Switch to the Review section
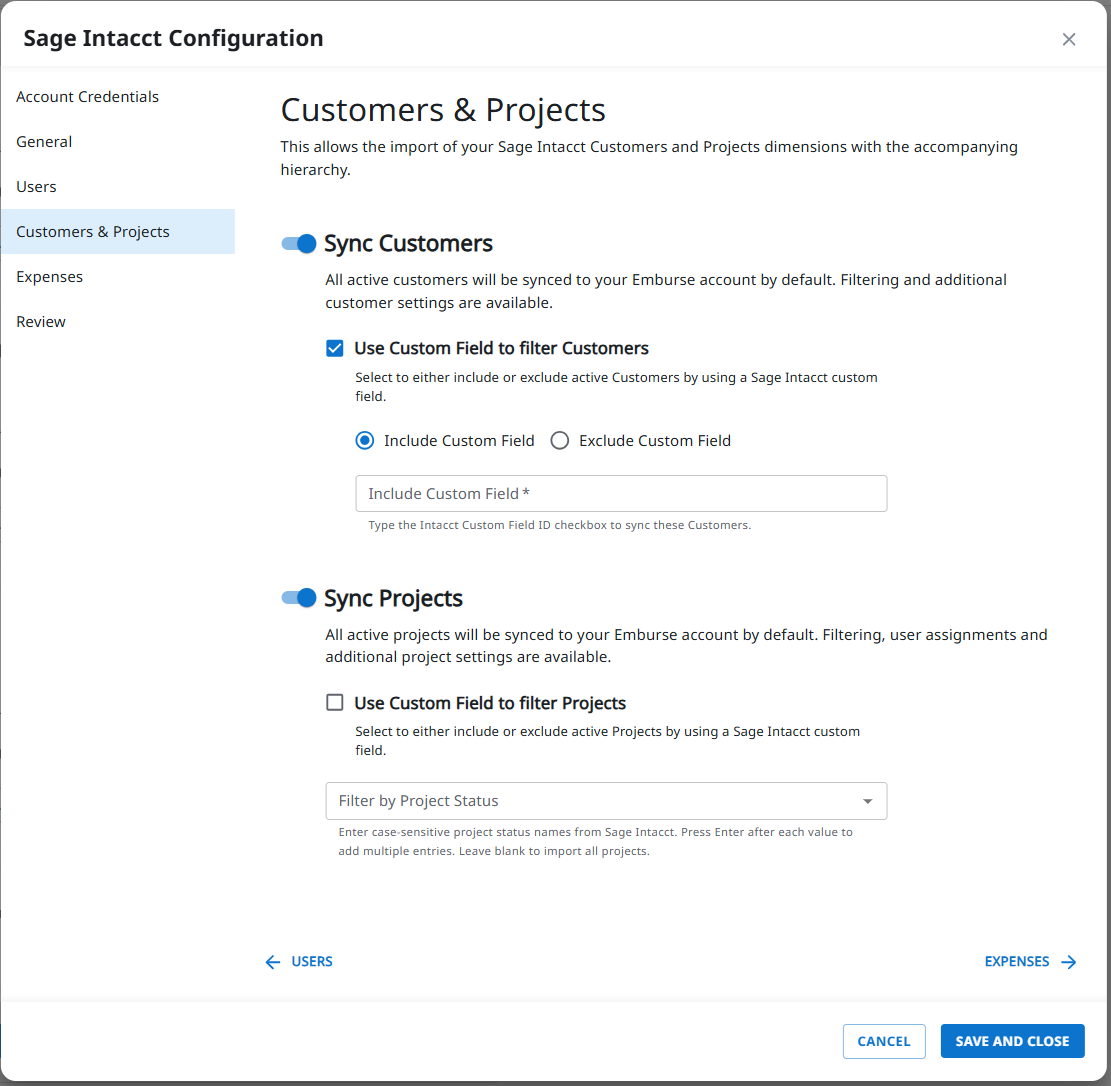This screenshot has height=1086, width=1111. 41,321
